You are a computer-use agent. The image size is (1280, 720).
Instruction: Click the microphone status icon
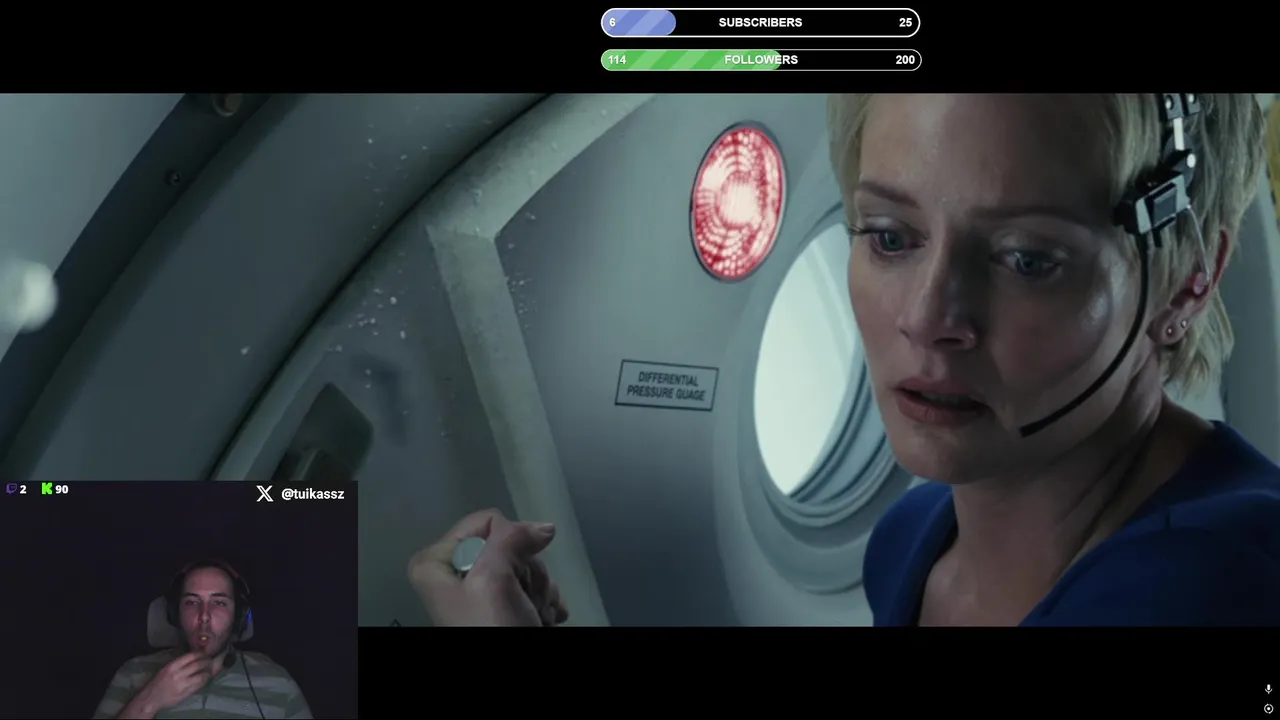pyautogui.click(x=1268, y=689)
